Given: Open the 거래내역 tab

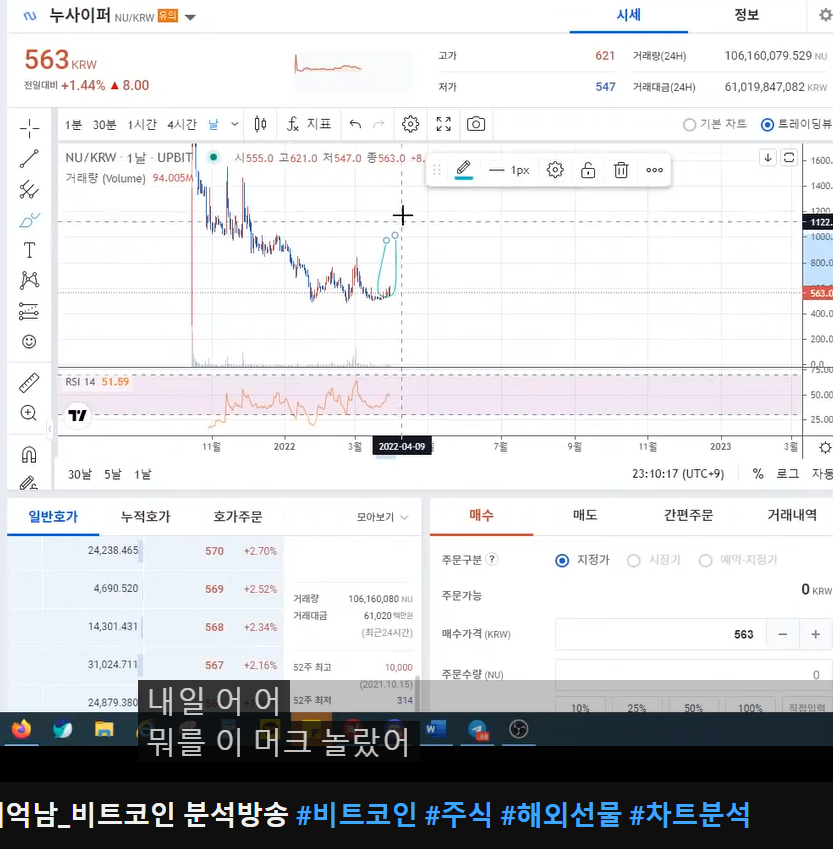Looking at the screenshot, I should [x=792, y=515].
